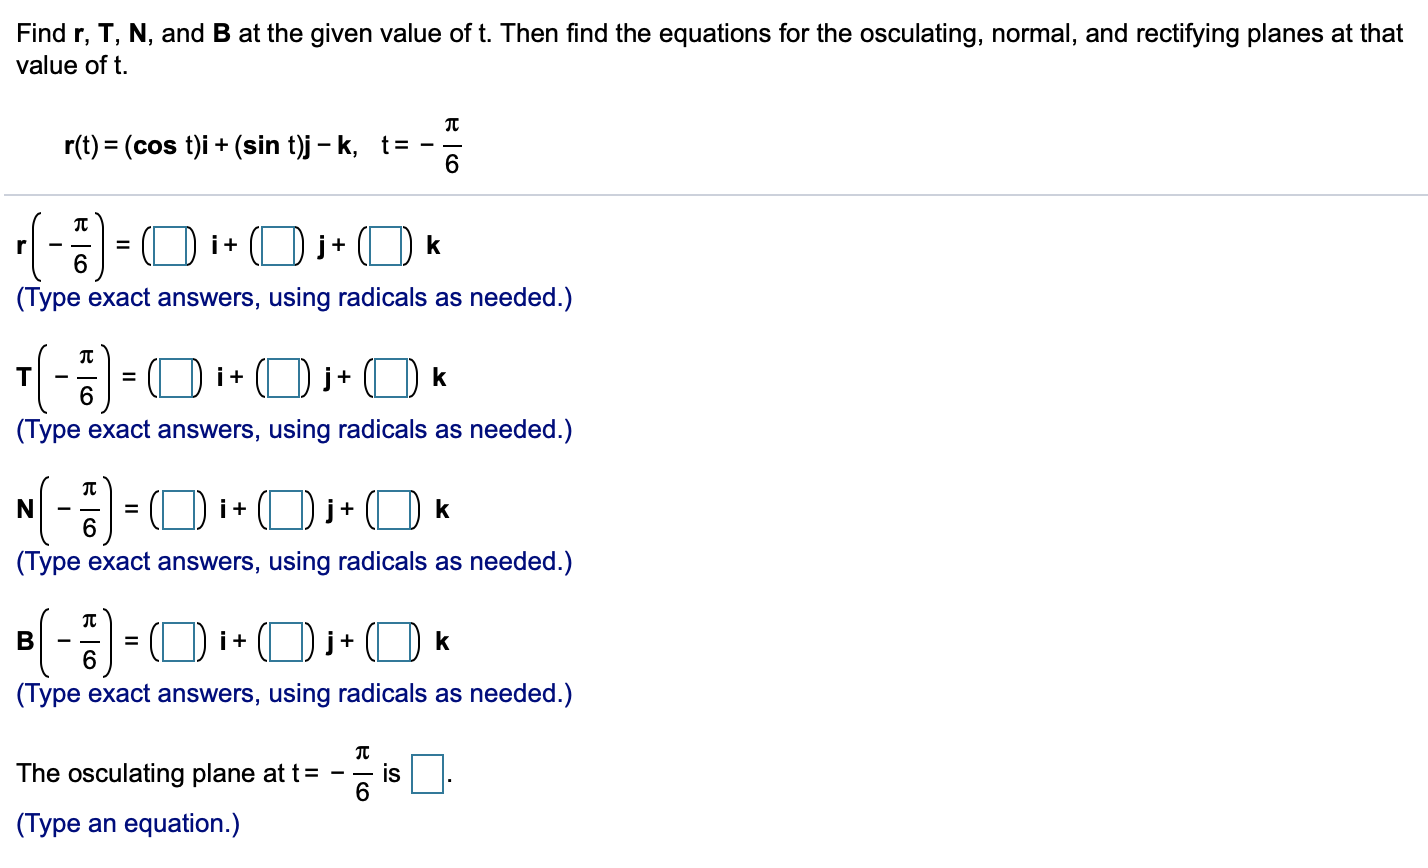This screenshot has width=1428, height=868.
Task: Select the exact answers hint under r(-π/6)
Action: coord(293,297)
